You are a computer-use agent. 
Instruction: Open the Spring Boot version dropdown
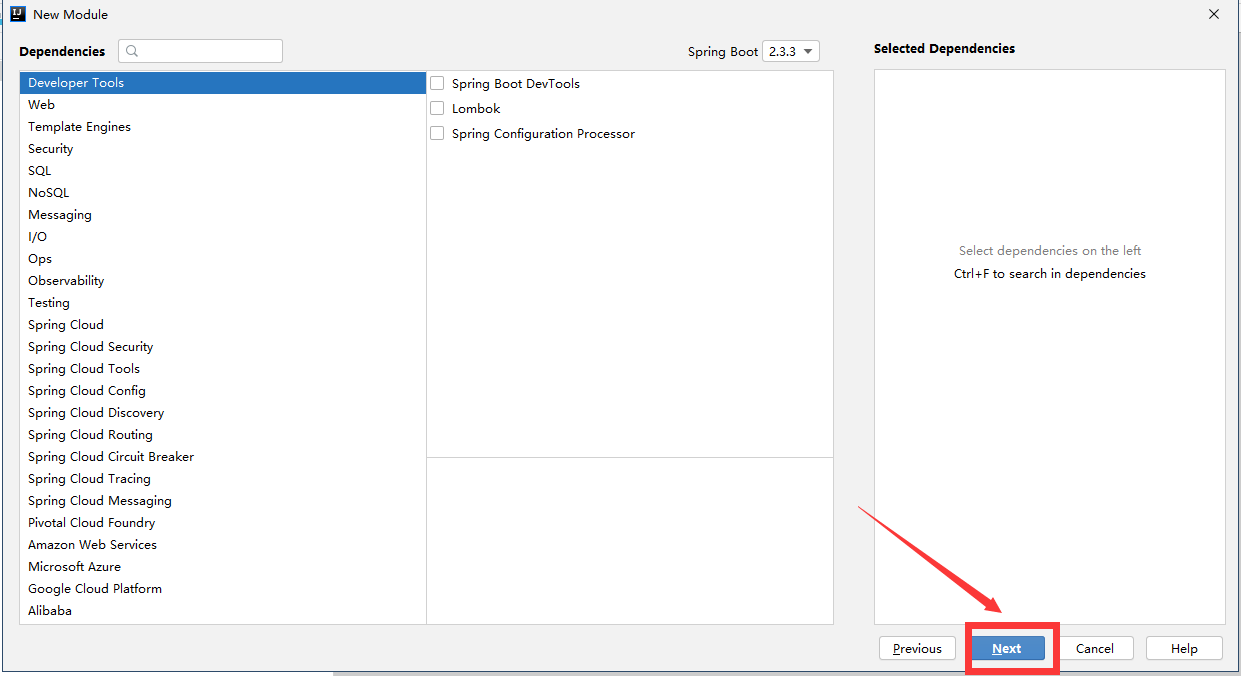click(790, 51)
